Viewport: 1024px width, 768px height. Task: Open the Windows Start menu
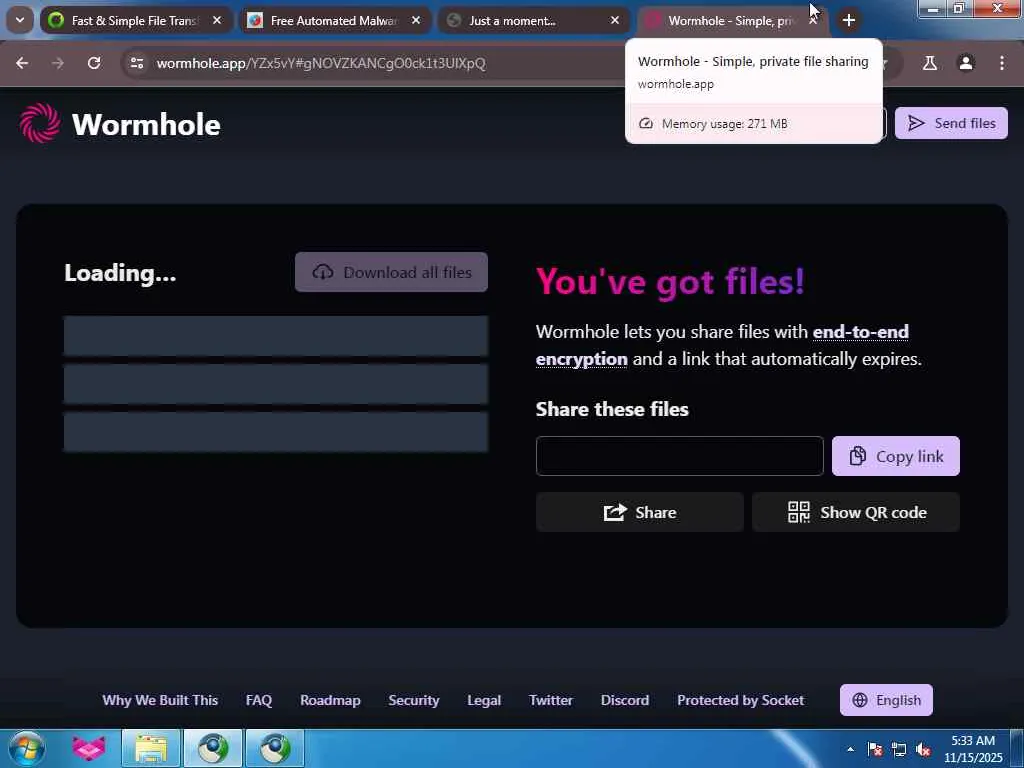(26, 748)
